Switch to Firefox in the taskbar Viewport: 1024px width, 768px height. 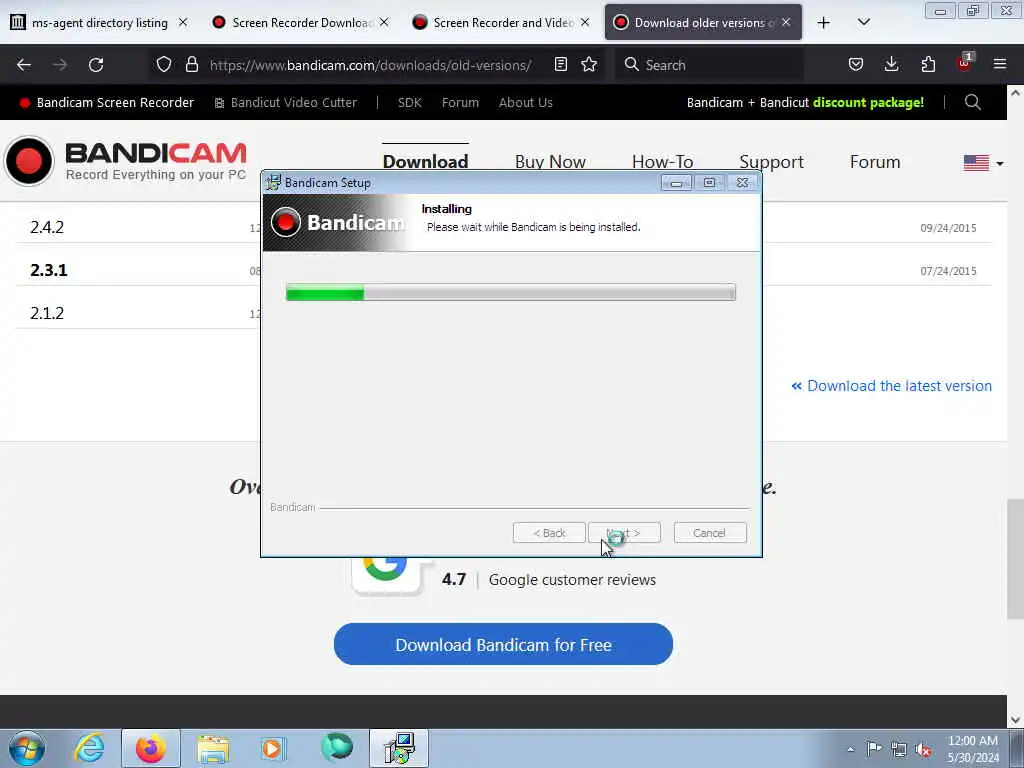[151, 748]
